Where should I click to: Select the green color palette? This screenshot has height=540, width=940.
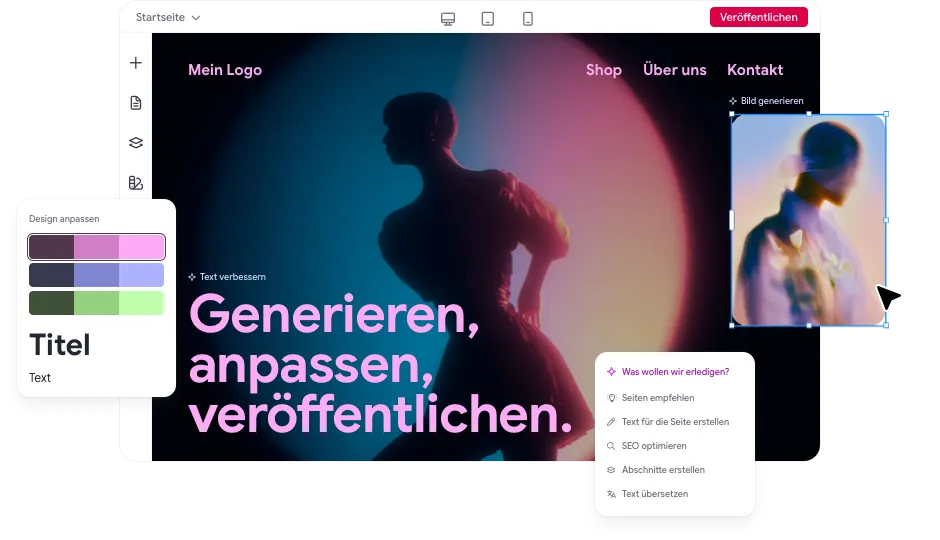[x=97, y=303]
